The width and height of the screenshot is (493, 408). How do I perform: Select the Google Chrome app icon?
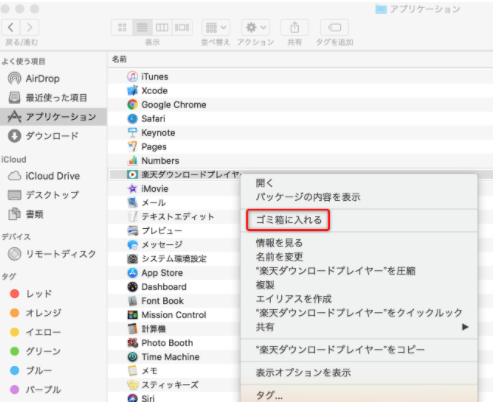pos(132,105)
